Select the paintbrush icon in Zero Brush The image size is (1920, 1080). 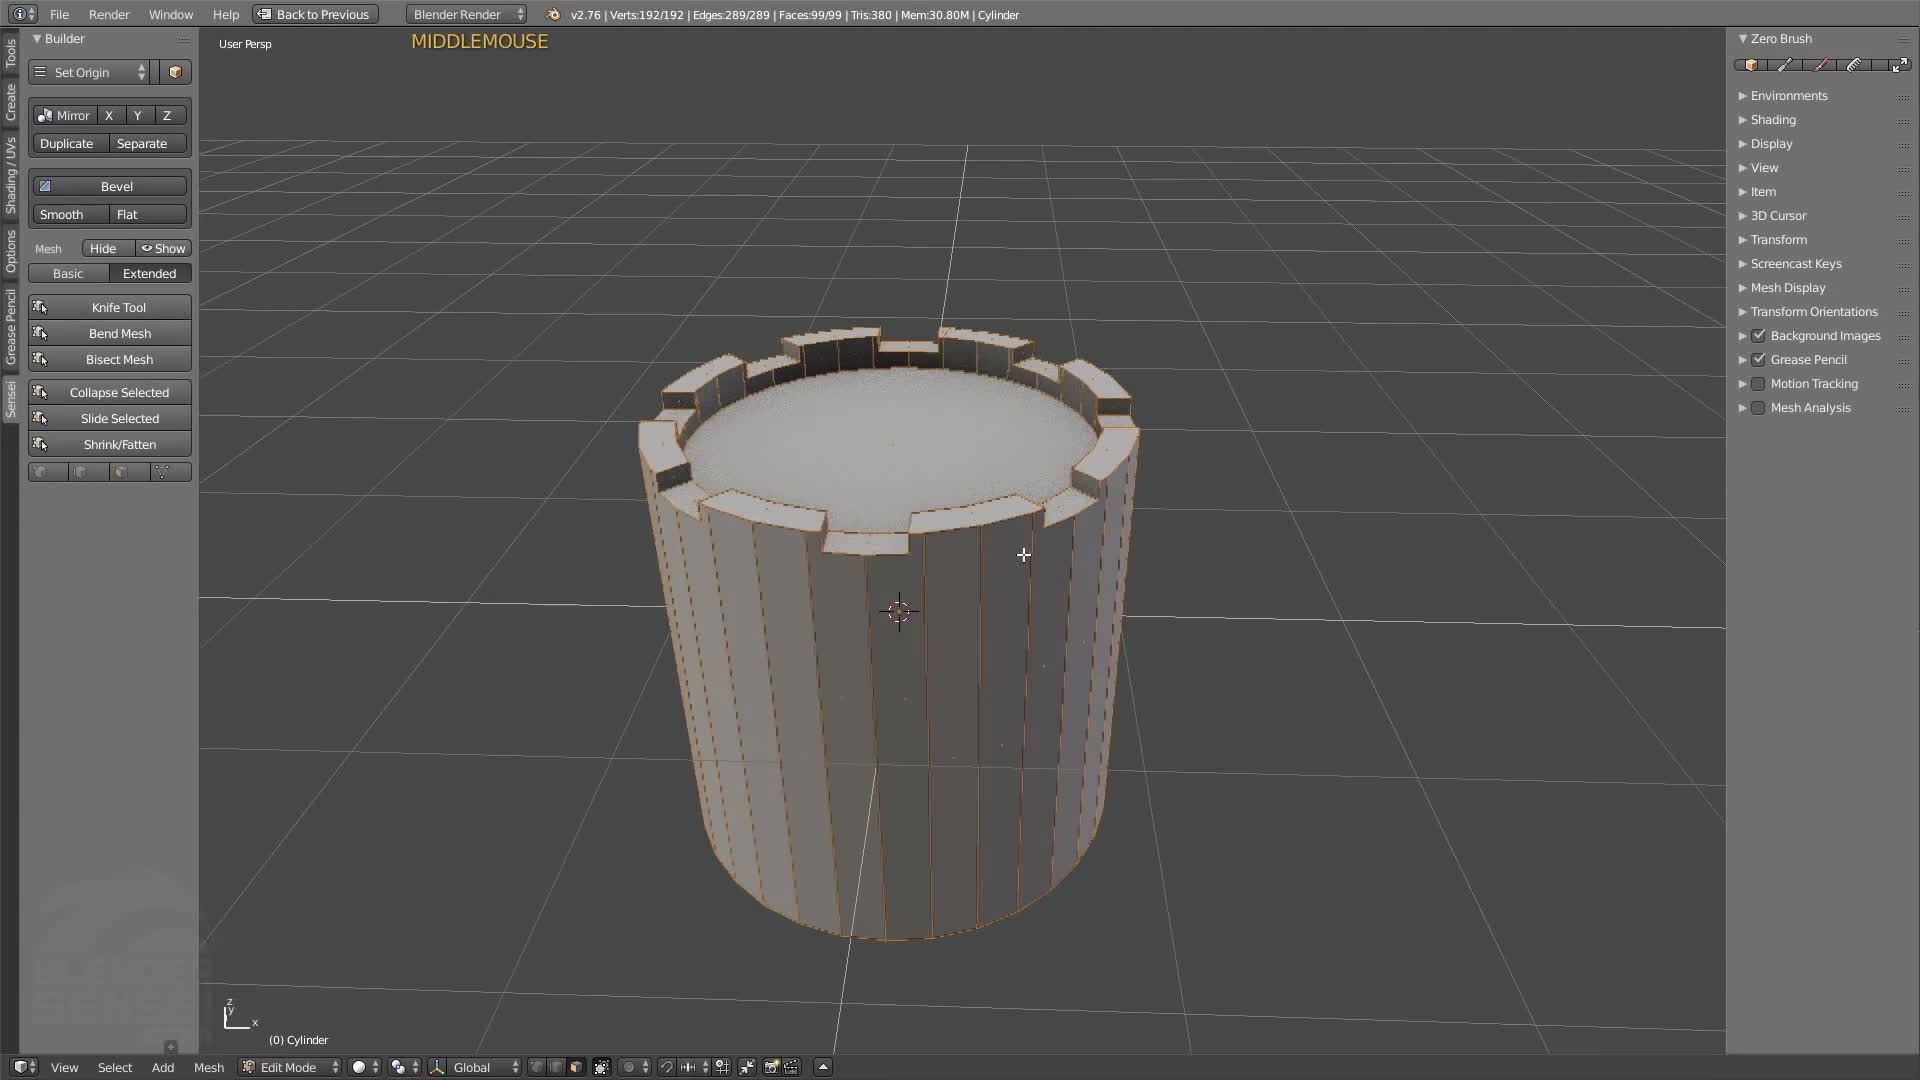click(x=1820, y=64)
